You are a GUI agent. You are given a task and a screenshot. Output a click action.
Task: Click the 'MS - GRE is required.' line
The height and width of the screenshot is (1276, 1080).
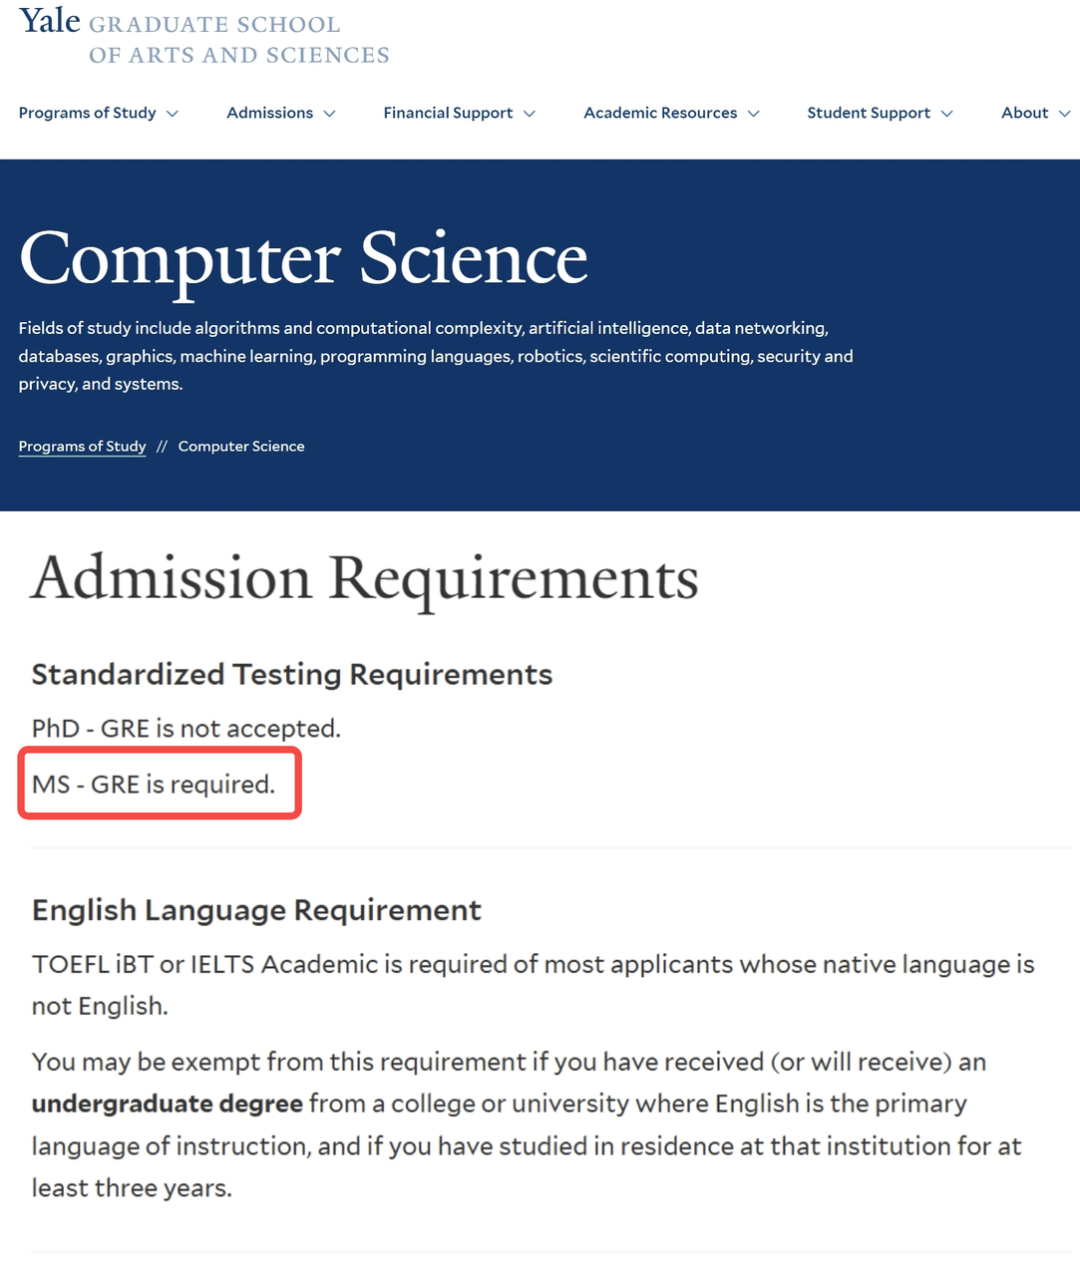point(153,784)
